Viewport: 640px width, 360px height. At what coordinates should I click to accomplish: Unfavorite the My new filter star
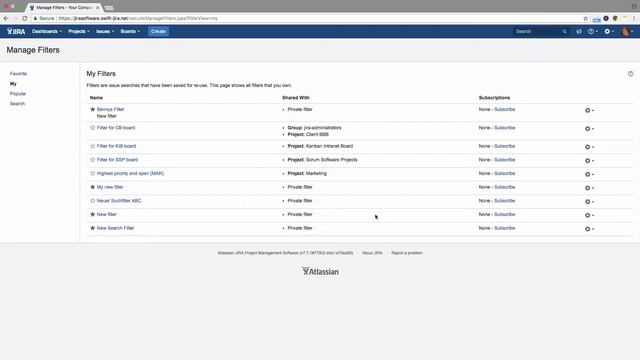coord(93,187)
